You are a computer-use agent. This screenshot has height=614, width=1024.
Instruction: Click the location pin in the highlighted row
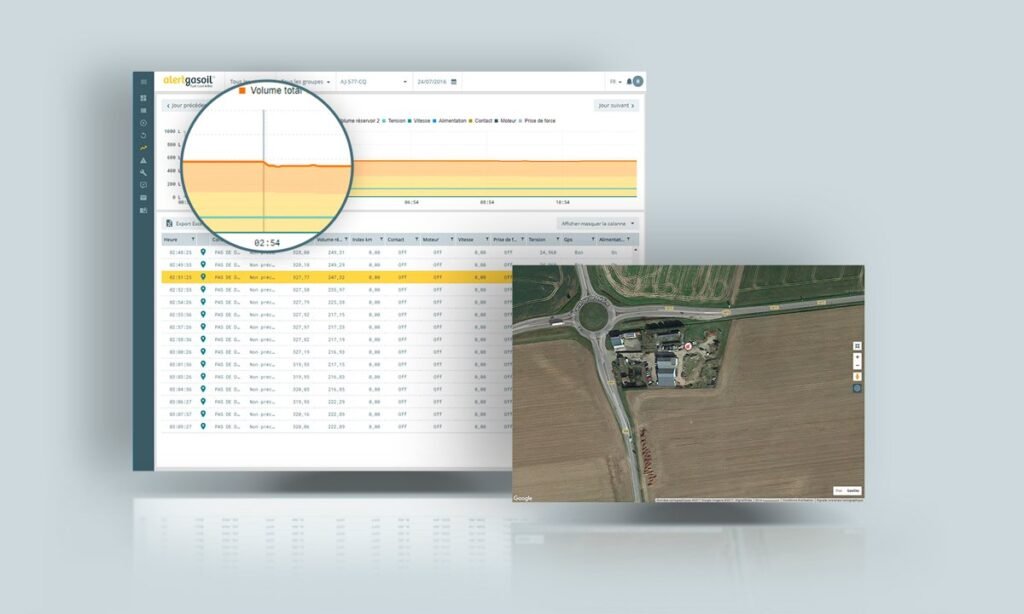[203, 277]
